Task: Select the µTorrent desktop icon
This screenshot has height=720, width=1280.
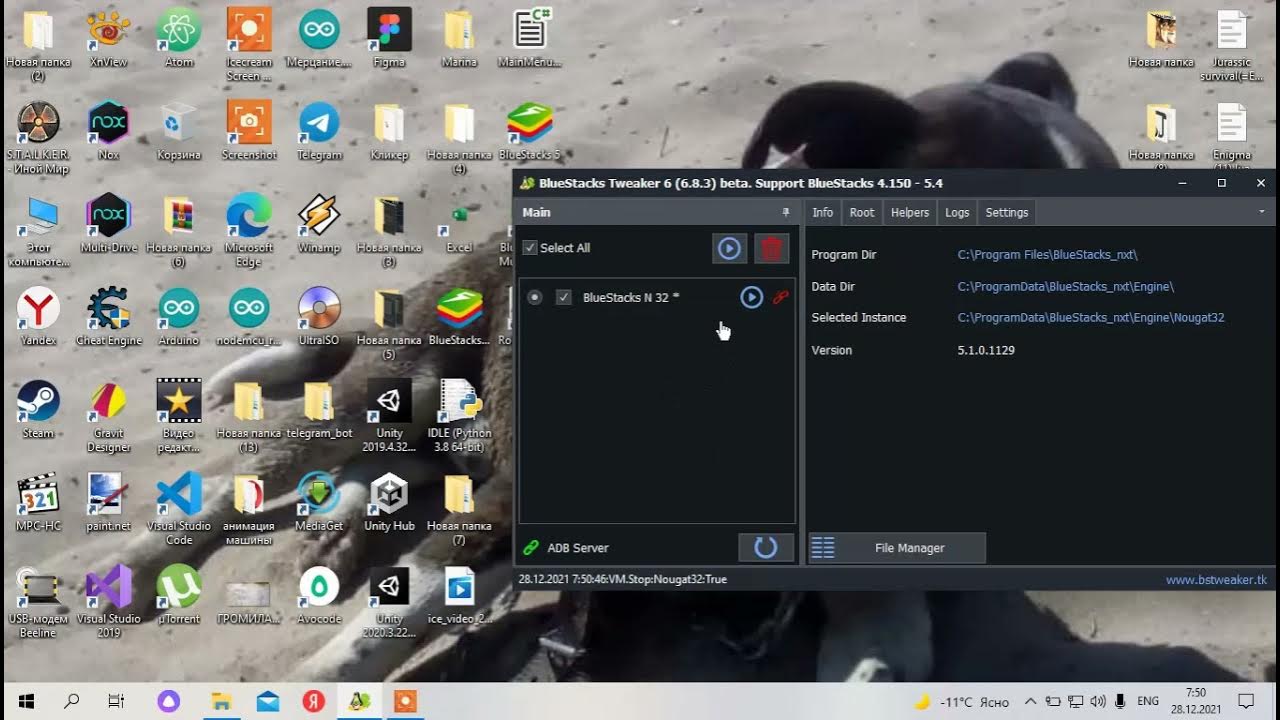Action: point(179,595)
